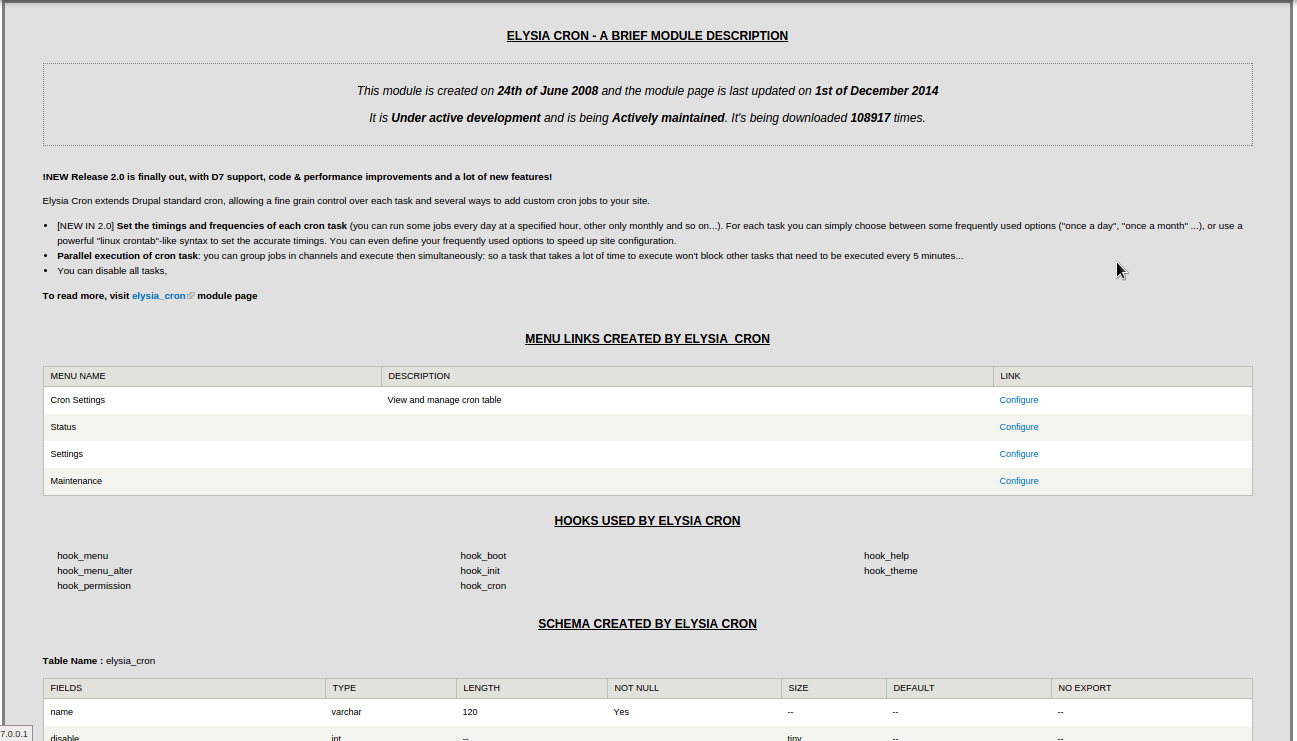Click the FIELDS column header in schema table

point(66,688)
